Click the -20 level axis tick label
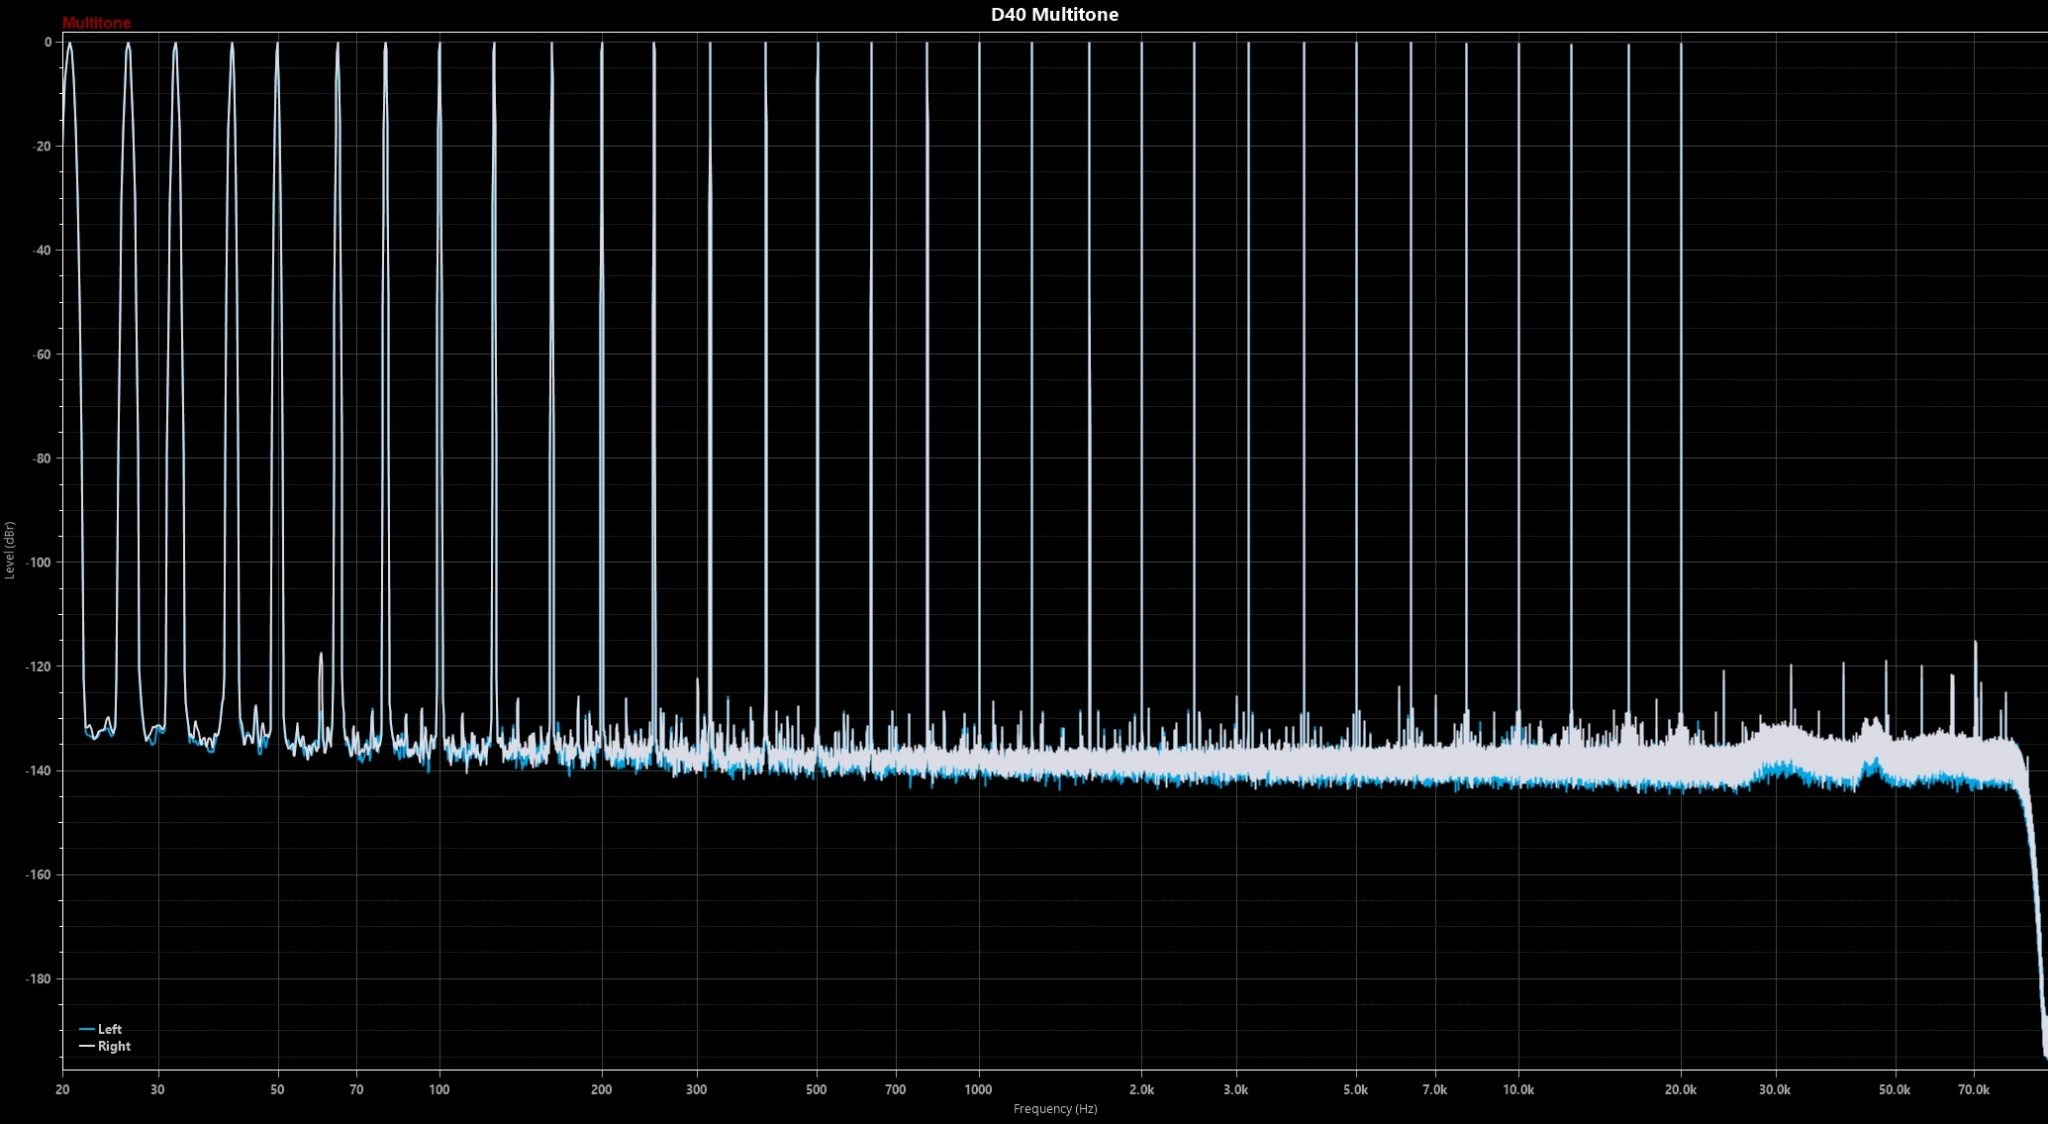This screenshot has width=2048, height=1124. (42, 147)
